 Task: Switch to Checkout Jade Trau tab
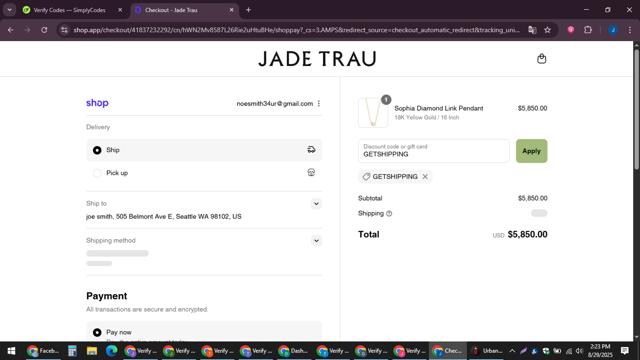pyautogui.click(x=171, y=10)
